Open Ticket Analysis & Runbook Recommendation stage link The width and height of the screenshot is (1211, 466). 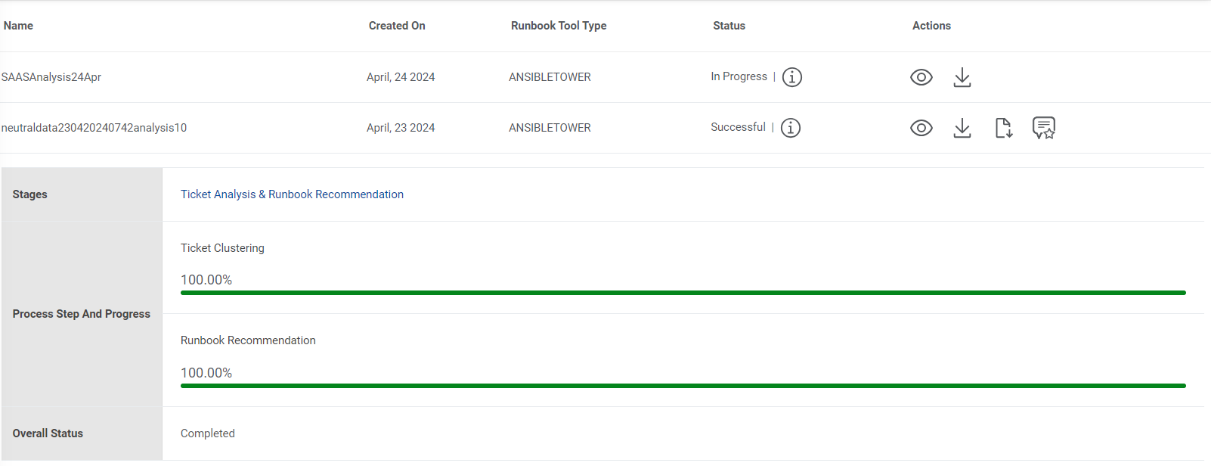point(292,194)
